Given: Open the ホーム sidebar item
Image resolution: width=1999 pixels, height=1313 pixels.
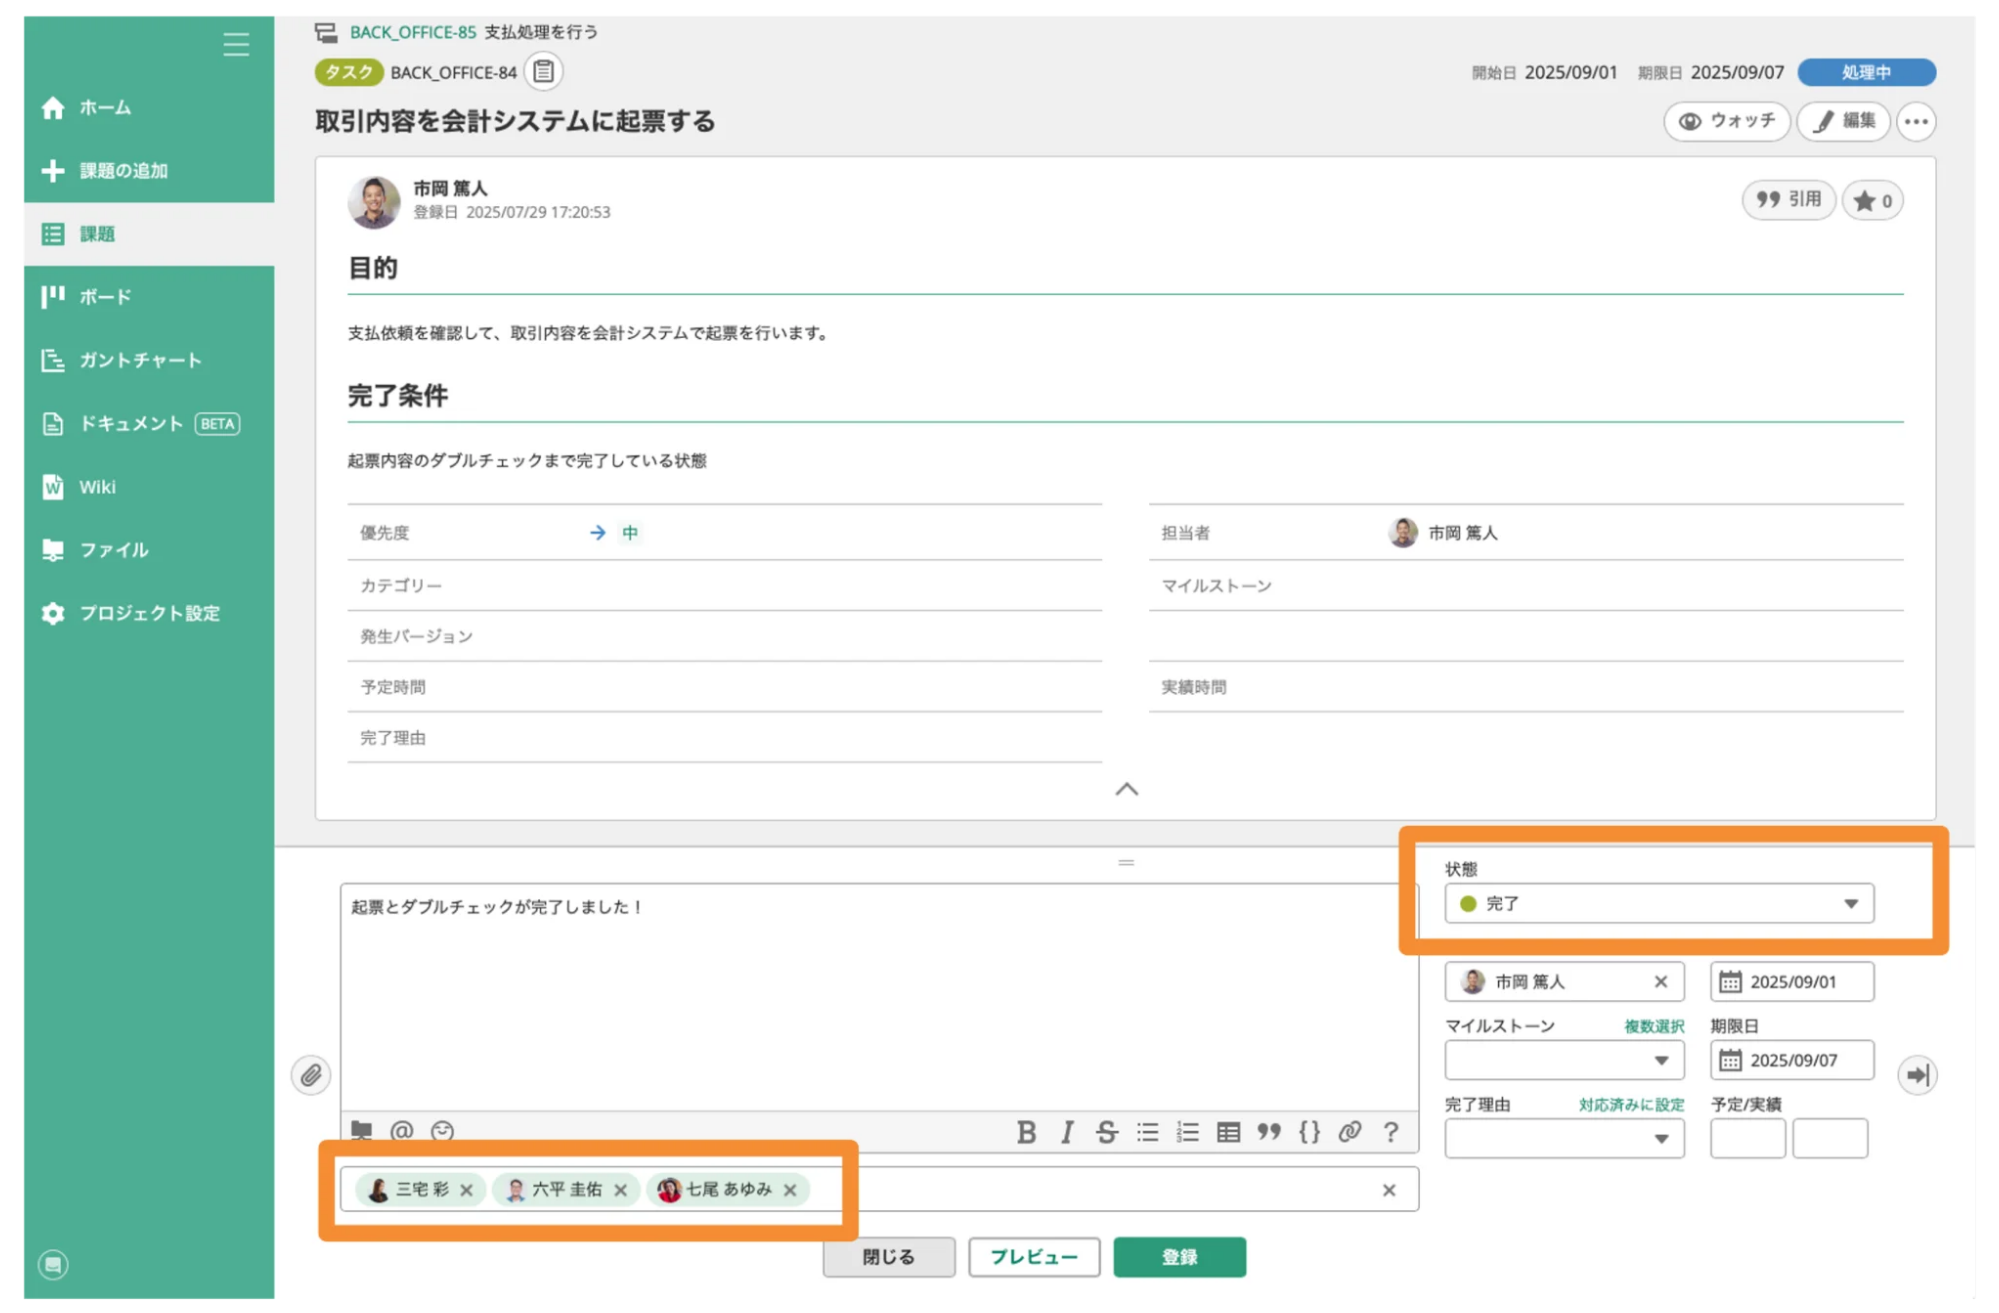Looking at the screenshot, I should [149, 107].
